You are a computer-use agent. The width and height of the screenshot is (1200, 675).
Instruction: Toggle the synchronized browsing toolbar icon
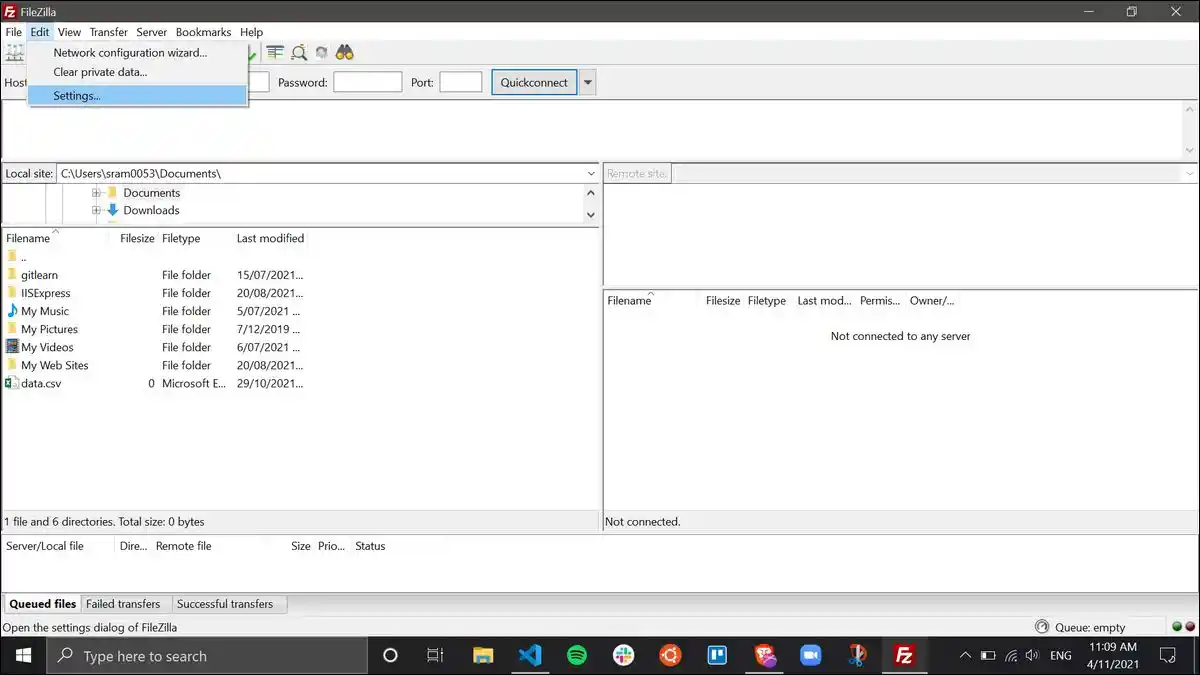[x=321, y=53]
